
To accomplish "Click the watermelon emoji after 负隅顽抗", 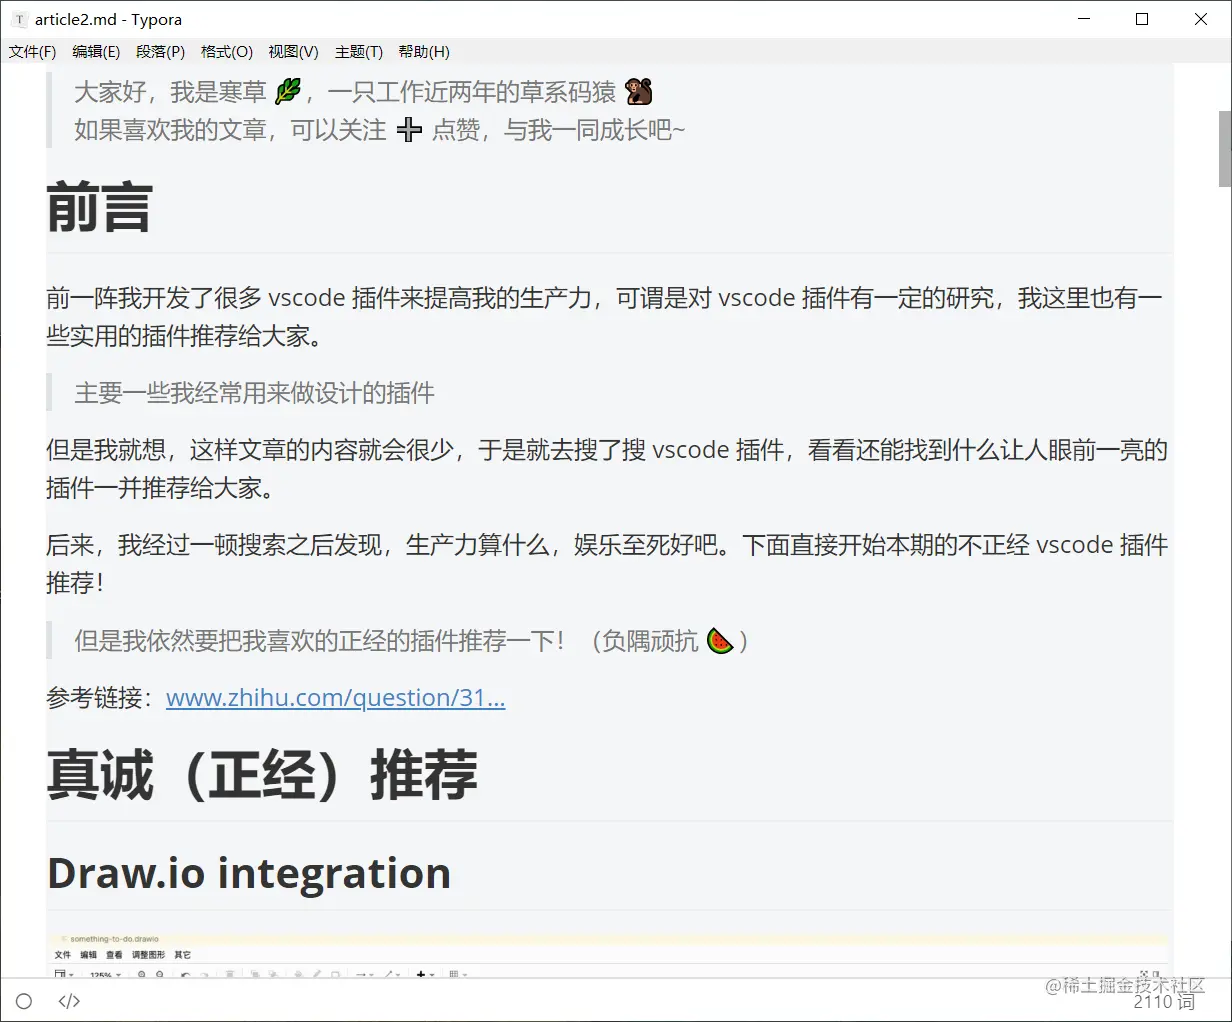I will (720, 640).
